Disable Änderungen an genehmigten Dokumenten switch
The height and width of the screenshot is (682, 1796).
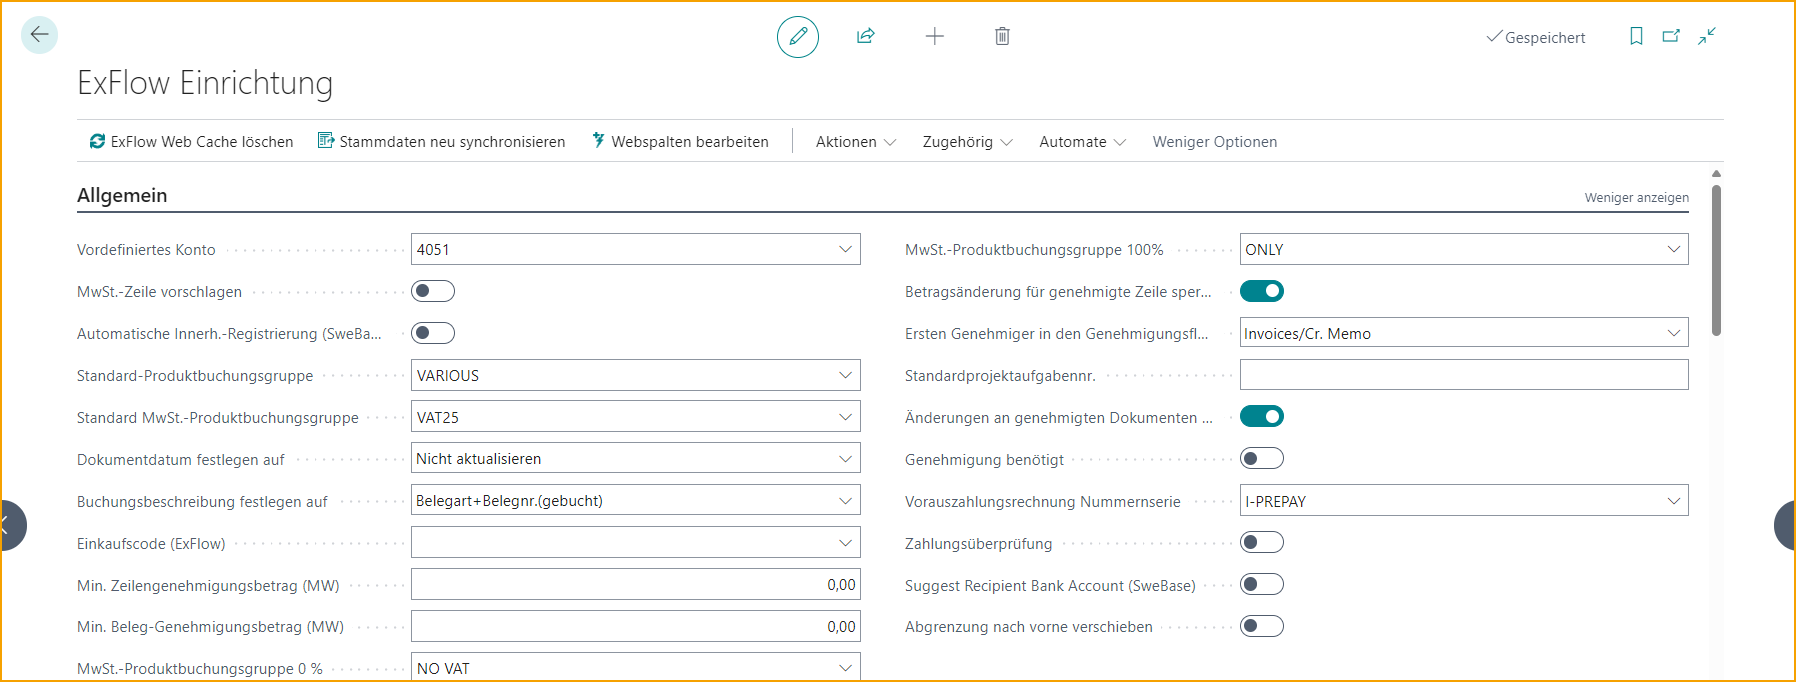point(1262,416)
